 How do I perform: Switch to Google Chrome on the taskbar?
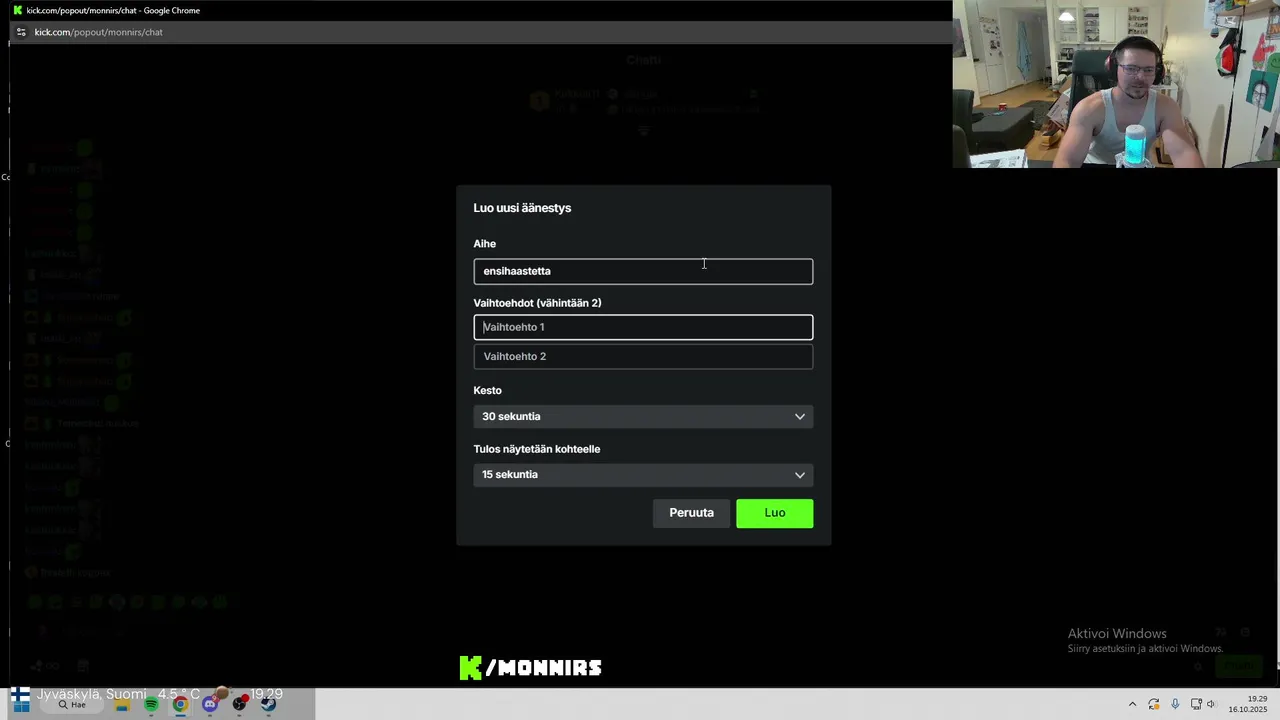pyautogui.click(x=180, y=704)
